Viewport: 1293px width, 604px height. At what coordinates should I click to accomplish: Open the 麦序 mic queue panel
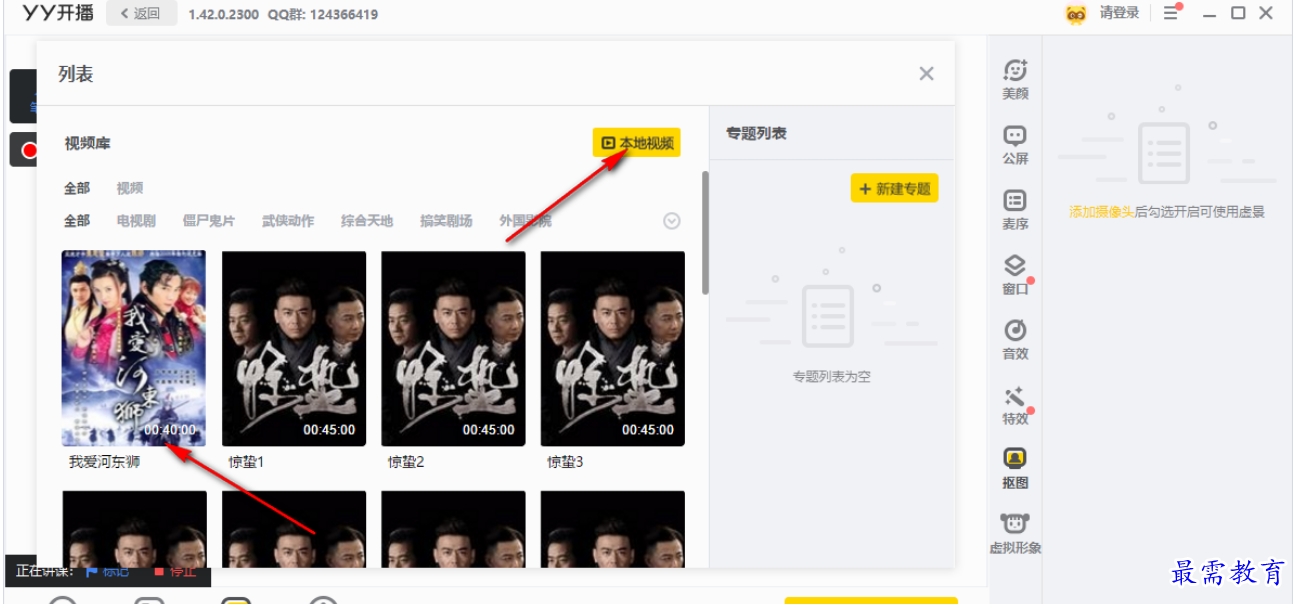1015,210
